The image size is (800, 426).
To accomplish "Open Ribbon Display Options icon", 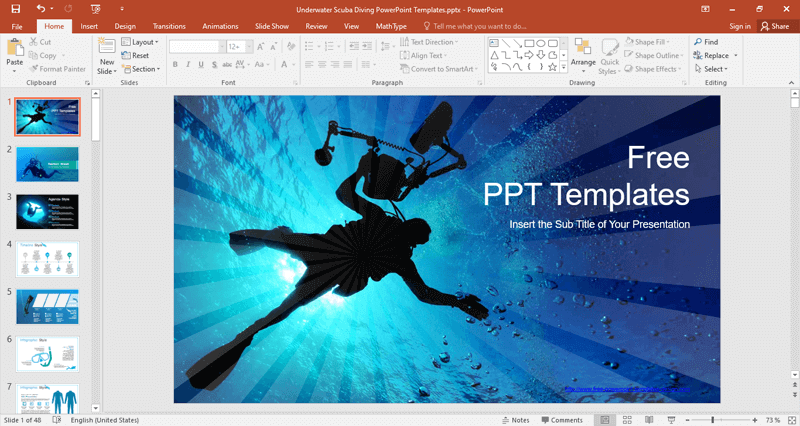I will click(x=706, y=9).
